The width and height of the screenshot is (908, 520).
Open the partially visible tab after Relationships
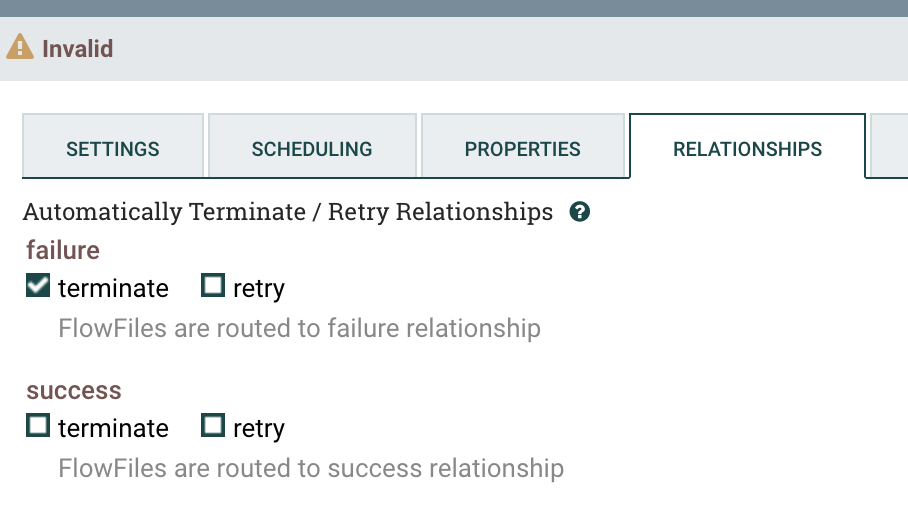(889, 146)
